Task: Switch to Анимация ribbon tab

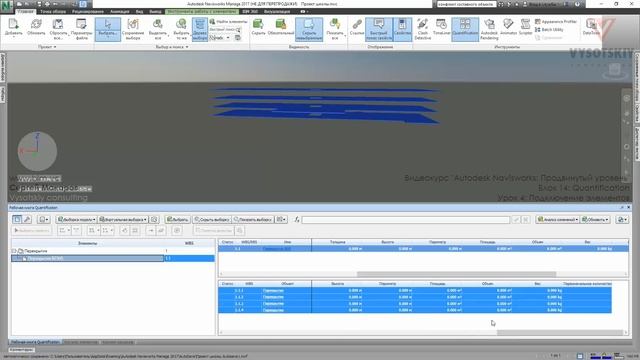Action: 120,11
